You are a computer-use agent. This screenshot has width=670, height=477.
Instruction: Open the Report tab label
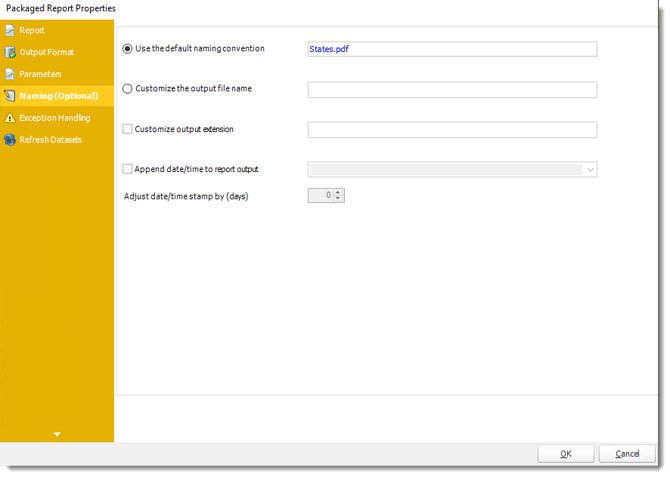pyautogui.click(x=32, y=30)
